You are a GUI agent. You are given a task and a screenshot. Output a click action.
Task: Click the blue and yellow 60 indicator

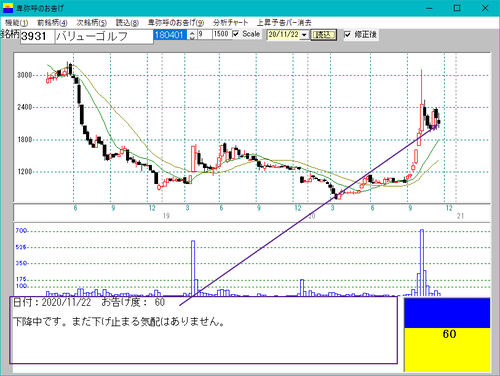pos(447,335)
